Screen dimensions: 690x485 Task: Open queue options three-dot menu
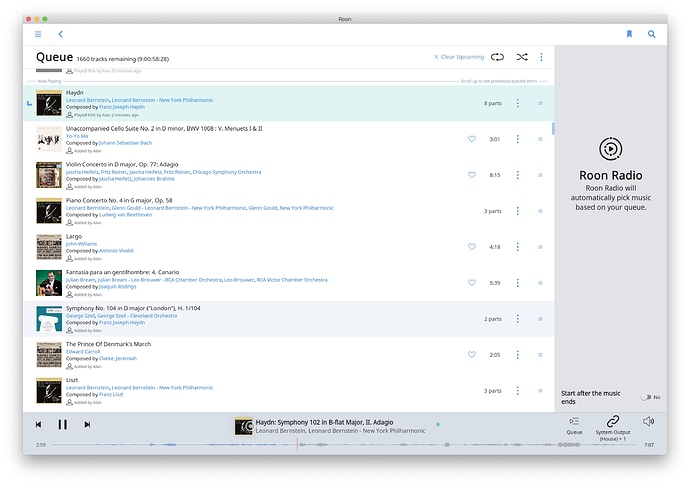click(541, 57)
